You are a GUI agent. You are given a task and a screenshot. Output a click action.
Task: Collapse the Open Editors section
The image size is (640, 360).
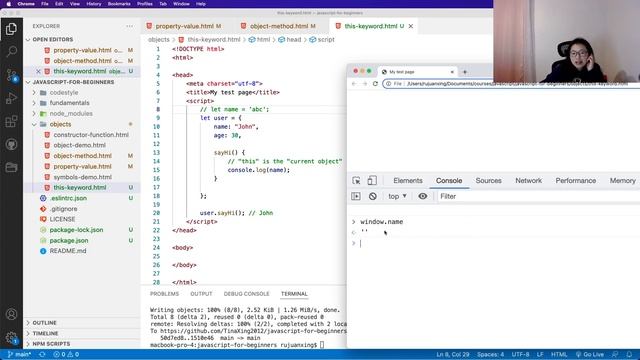click(52, 40)
